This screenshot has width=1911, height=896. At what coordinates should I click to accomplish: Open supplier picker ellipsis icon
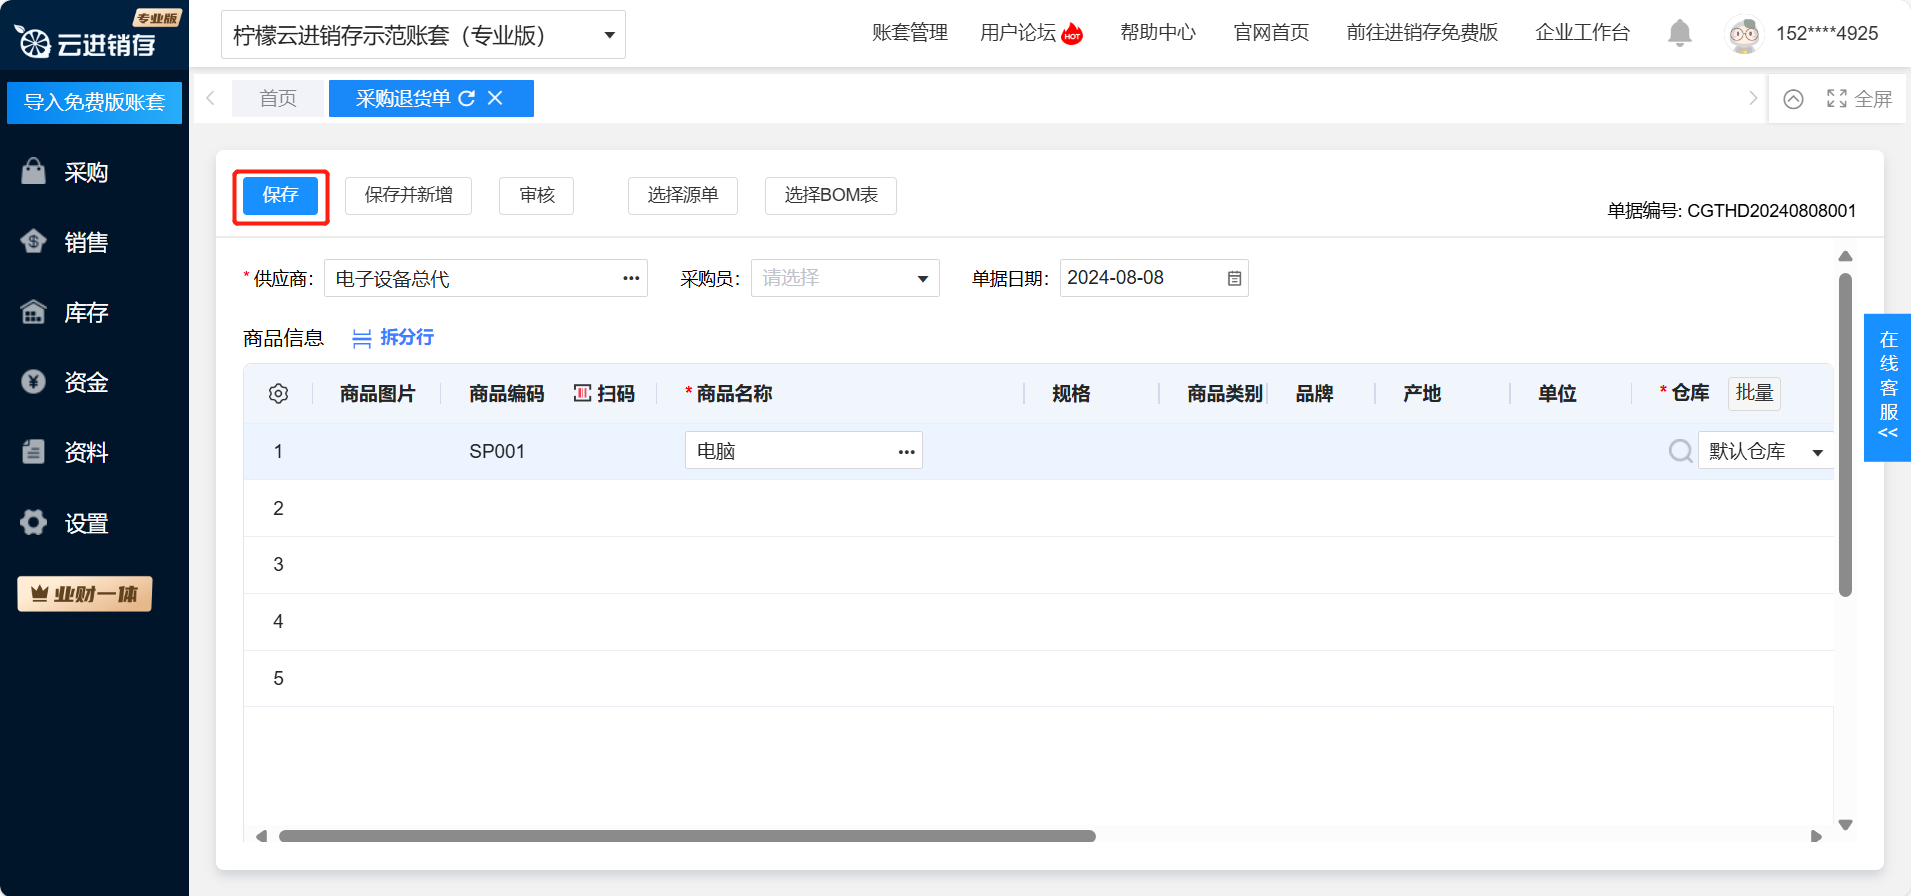point(631,278)
